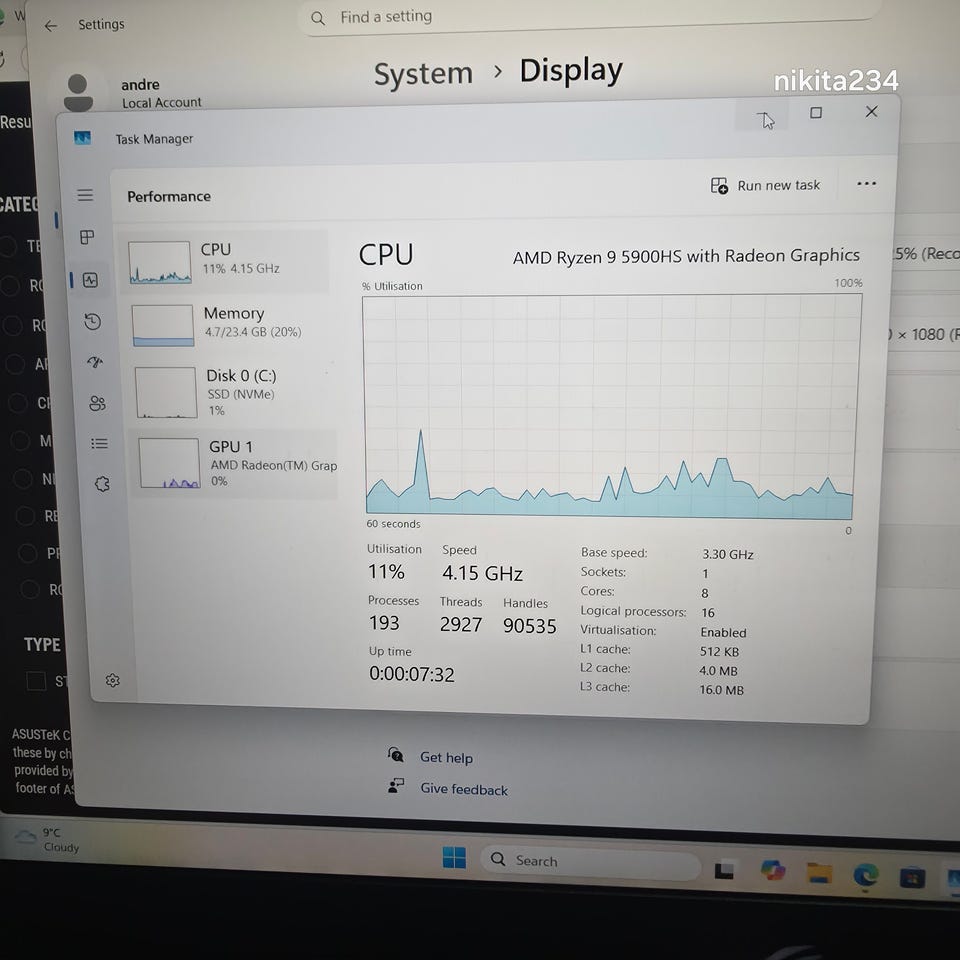Open the three-dot more options menu

(866, 184)
